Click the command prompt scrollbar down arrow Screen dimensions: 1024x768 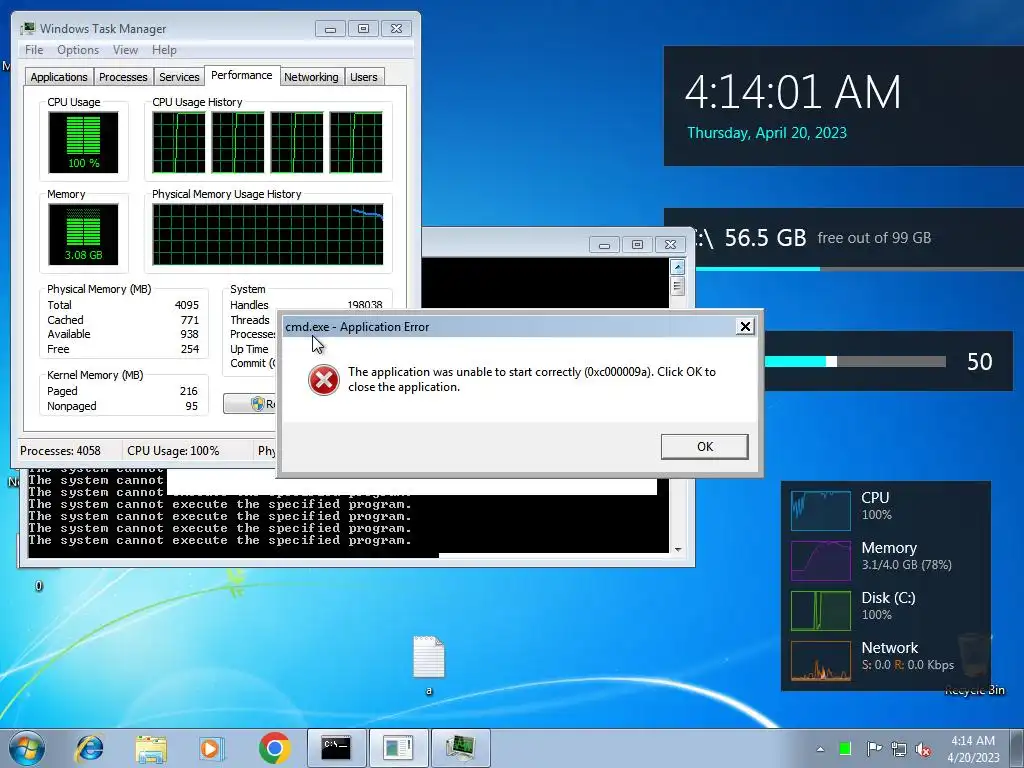[x=677, y=550]
